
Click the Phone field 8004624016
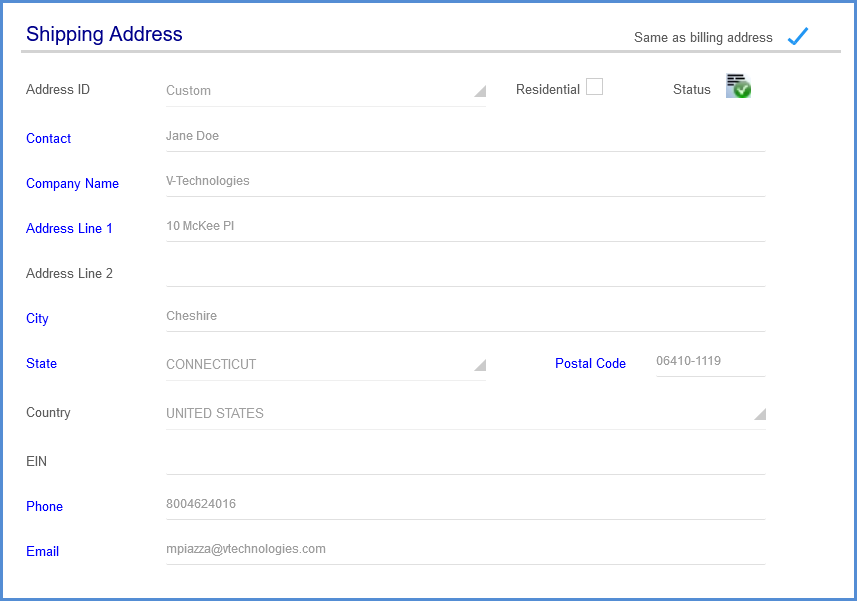click(x=466, y=504)
